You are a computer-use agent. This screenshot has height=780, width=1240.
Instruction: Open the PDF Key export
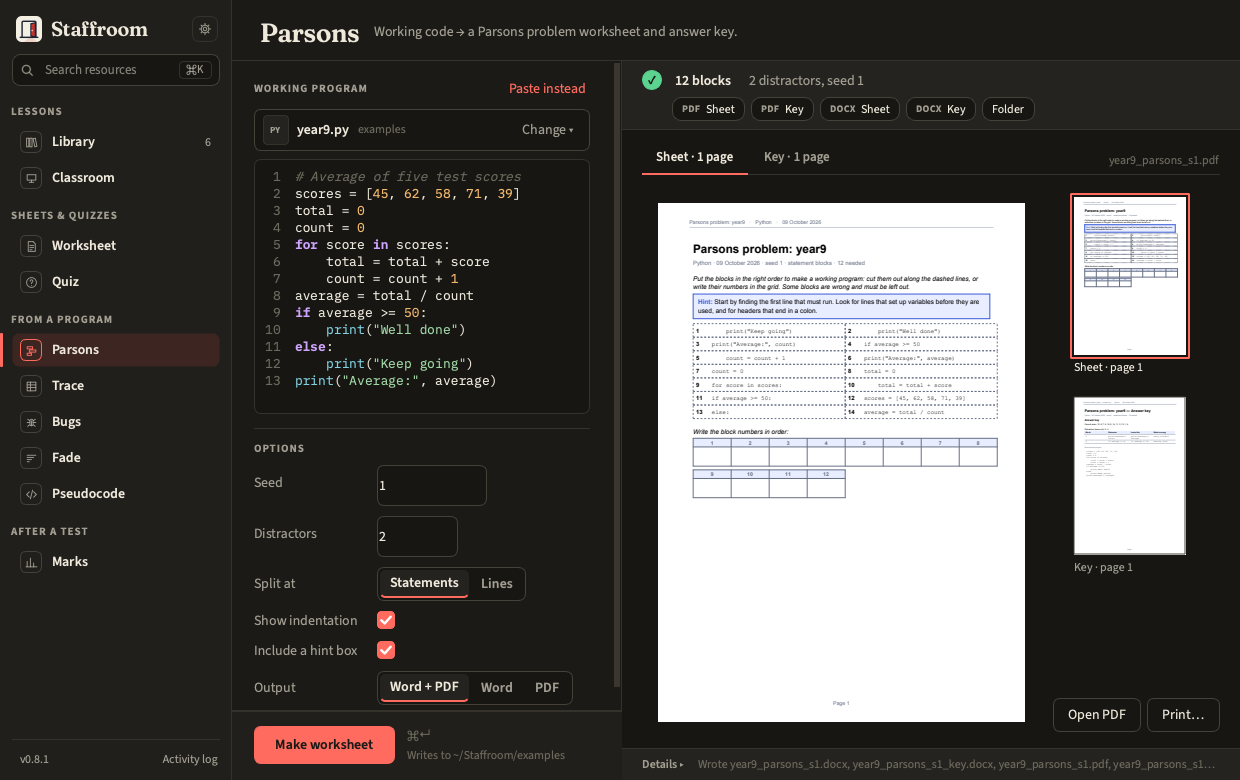click(782, 109)
